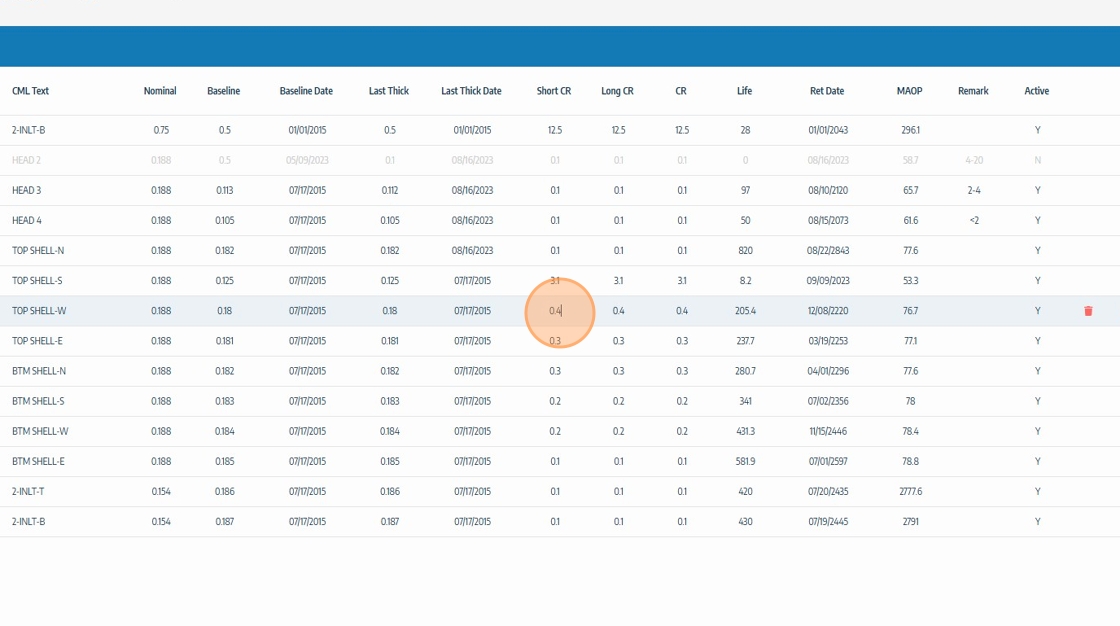Image resolution: width=1120 pixels, height=626 pixels.
Task: Click the TOP SHELL-E row name
Action: click(x=37, y=341)
